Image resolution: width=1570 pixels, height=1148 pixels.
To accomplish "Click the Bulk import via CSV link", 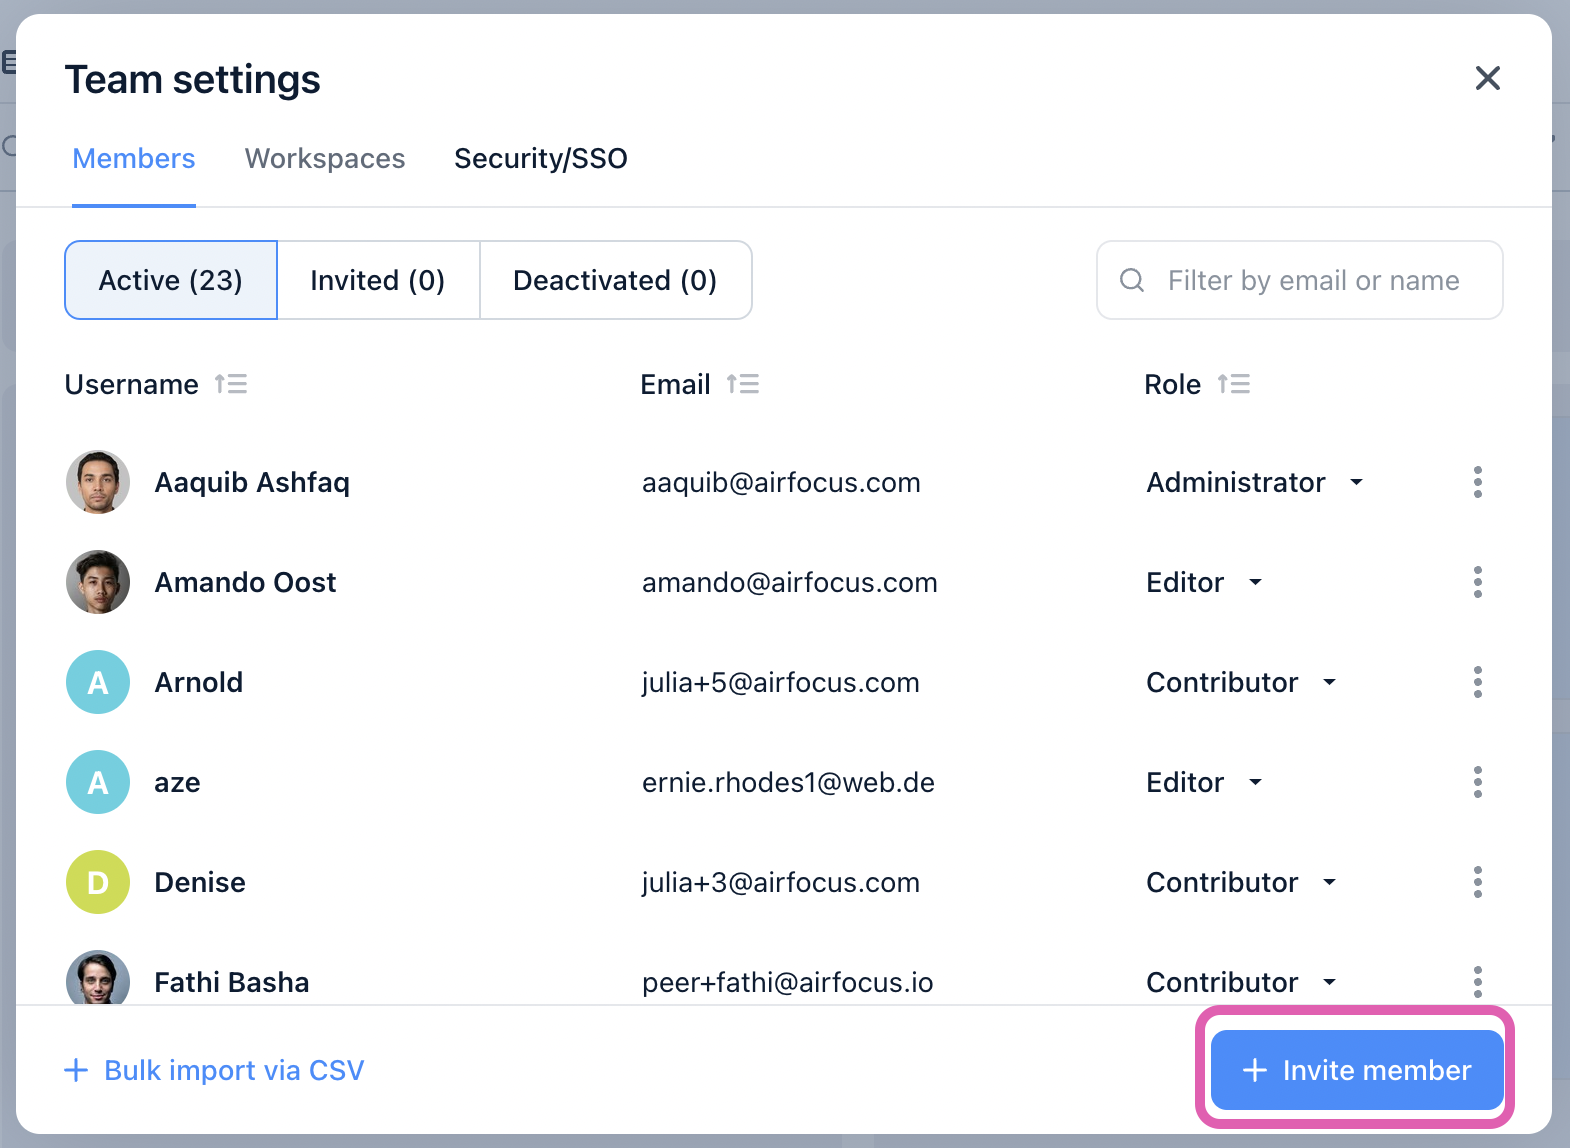I will click(x=214, y=1070).
